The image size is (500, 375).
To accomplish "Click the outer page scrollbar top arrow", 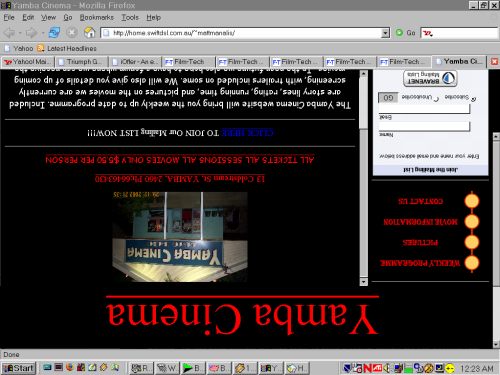I will pos(496,136).
